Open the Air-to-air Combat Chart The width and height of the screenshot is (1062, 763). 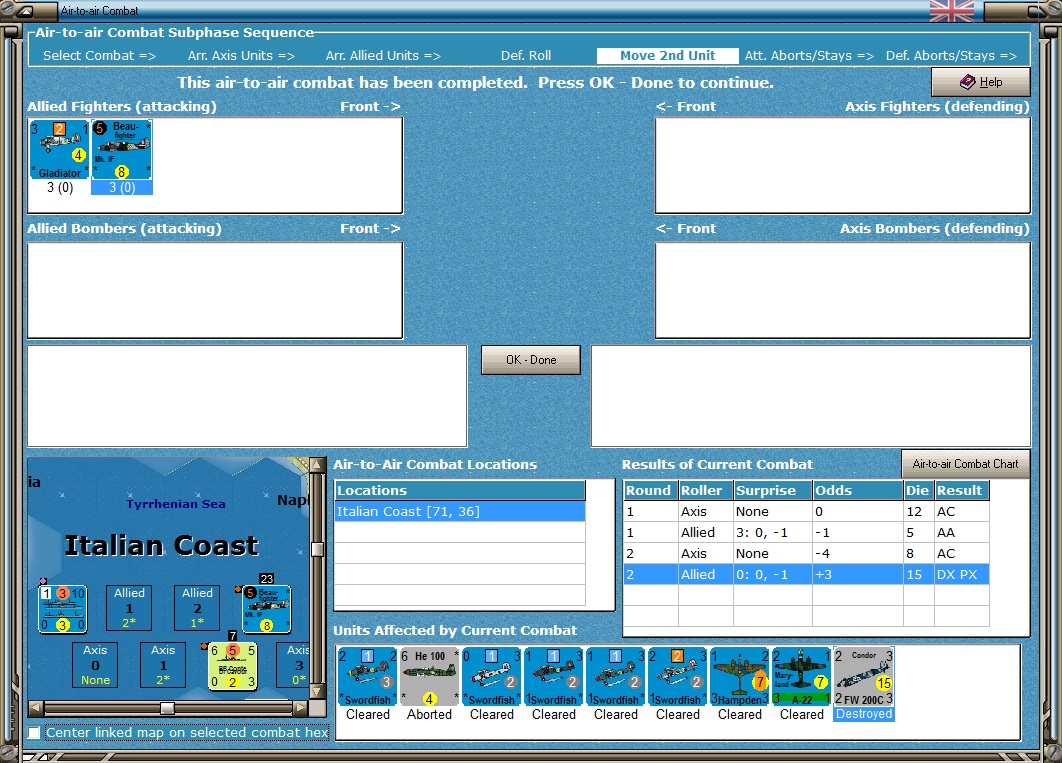pyautogui.click(x=965, y=464)
